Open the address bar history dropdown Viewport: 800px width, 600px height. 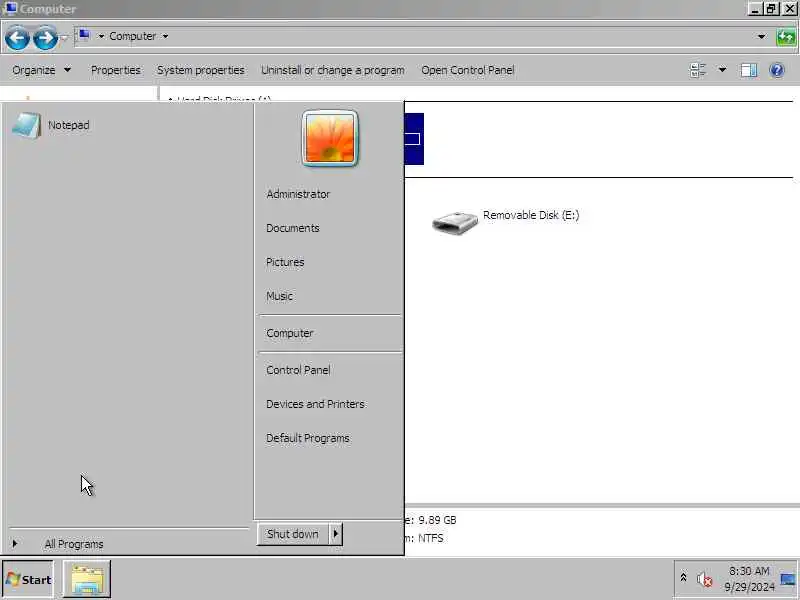pos(761,37)
